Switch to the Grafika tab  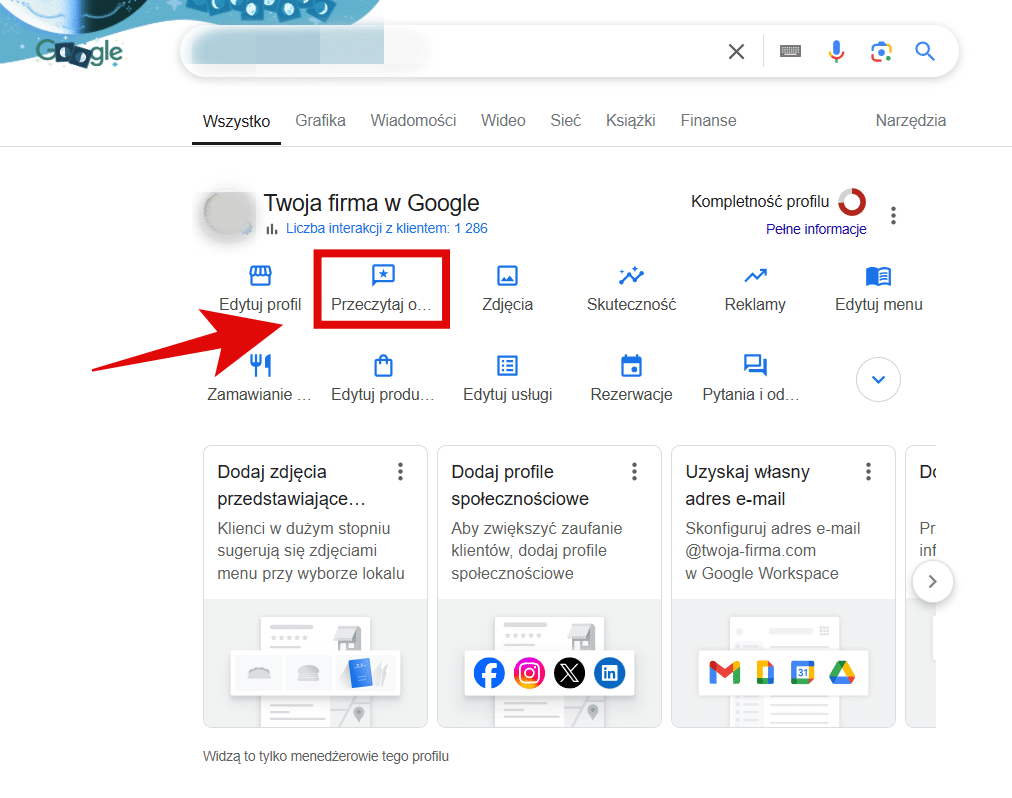pos(320,120)
